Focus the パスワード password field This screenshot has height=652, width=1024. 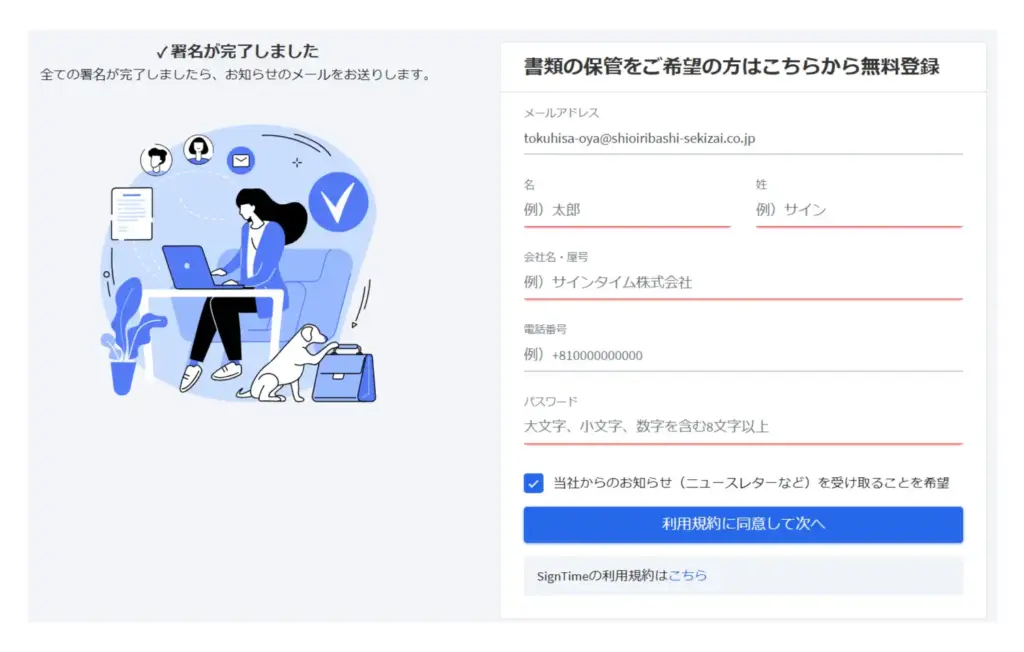click(x=743, y=427)
